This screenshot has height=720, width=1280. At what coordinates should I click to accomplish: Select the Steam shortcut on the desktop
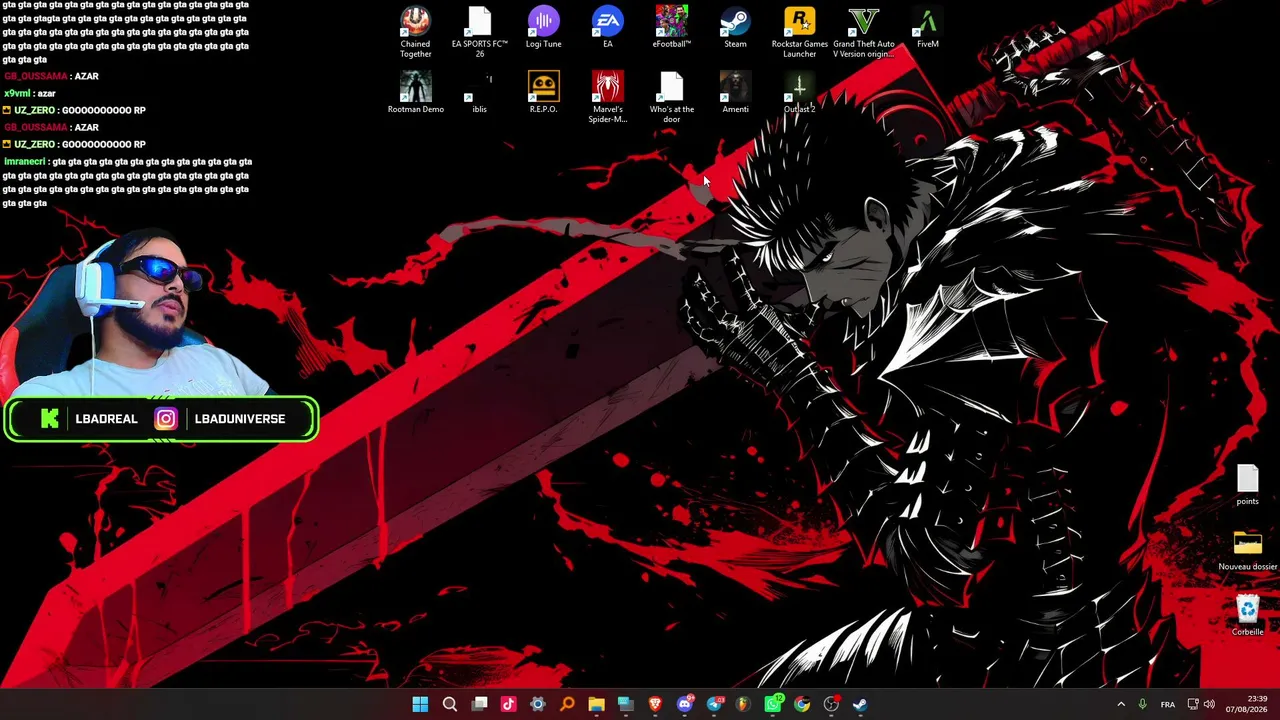coord(736,27)
